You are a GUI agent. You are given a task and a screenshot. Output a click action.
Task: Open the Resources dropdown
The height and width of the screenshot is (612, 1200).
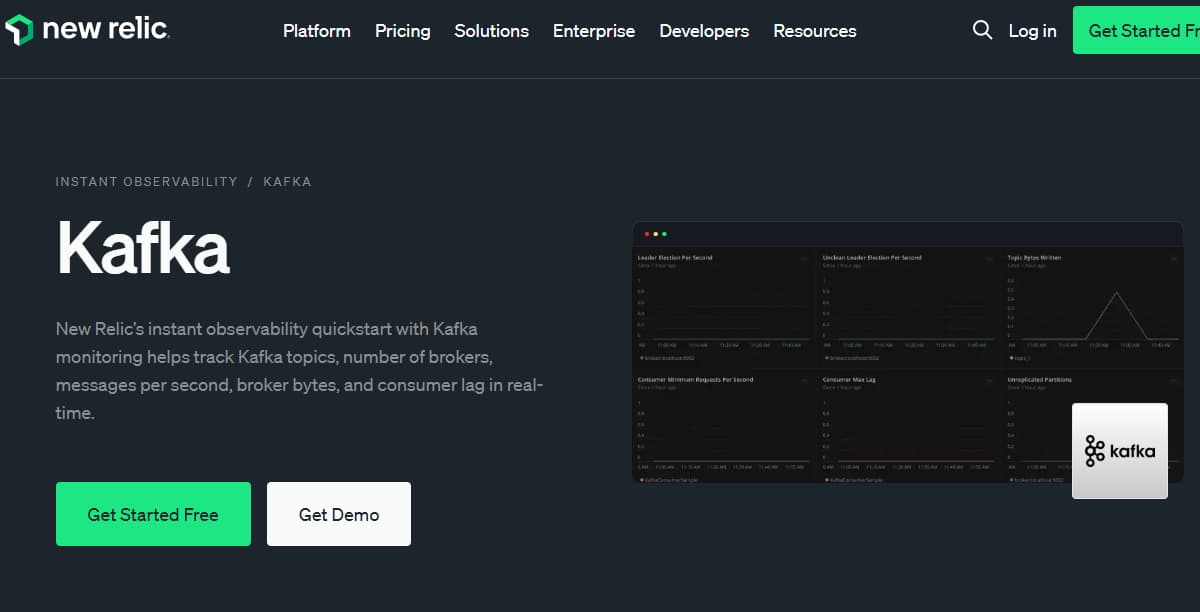(x=814, y=31)
